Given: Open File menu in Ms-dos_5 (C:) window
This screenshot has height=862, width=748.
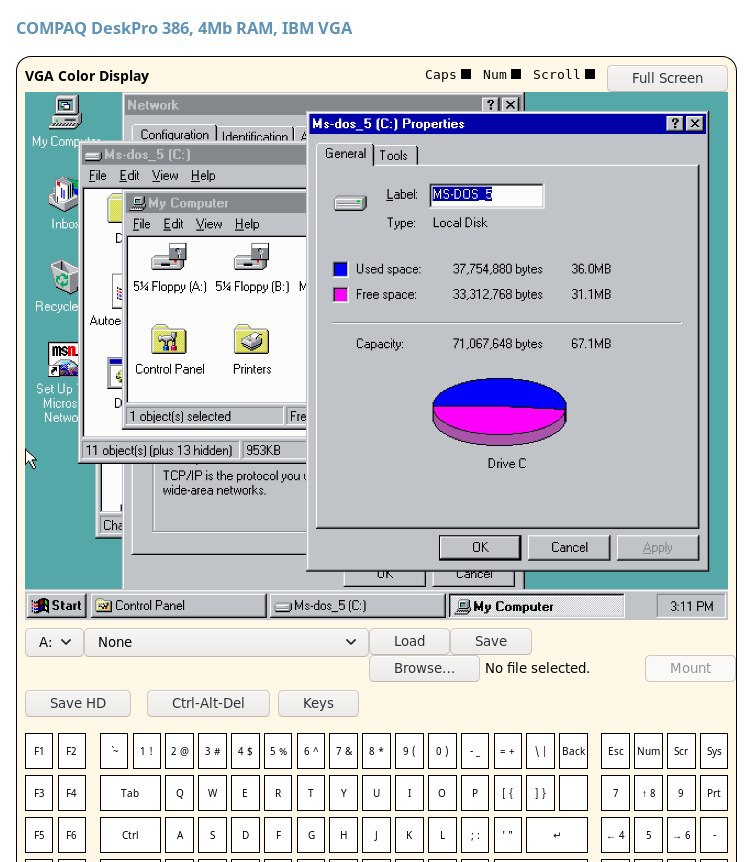Looking at the screenshot, I should point(97,175).
